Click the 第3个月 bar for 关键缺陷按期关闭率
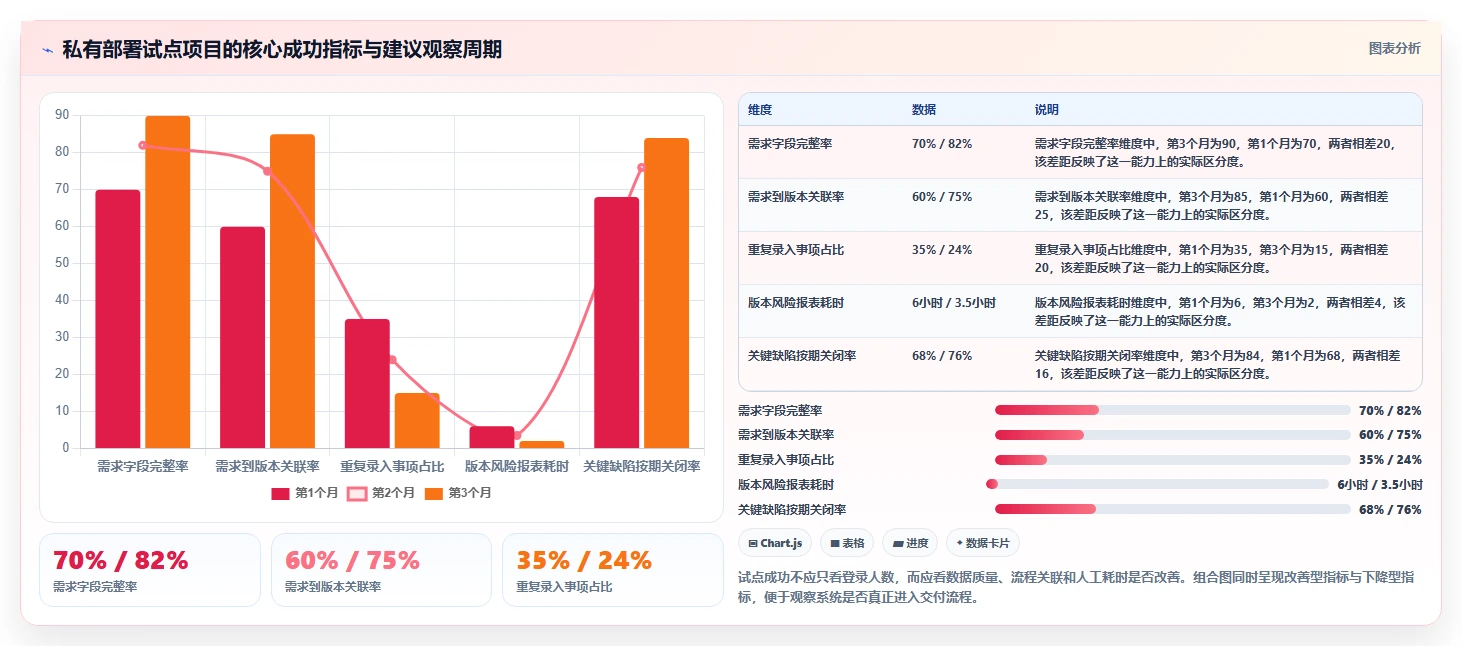Image resolution: width=1462 pixels, height=646 pixels. (666, 293)
